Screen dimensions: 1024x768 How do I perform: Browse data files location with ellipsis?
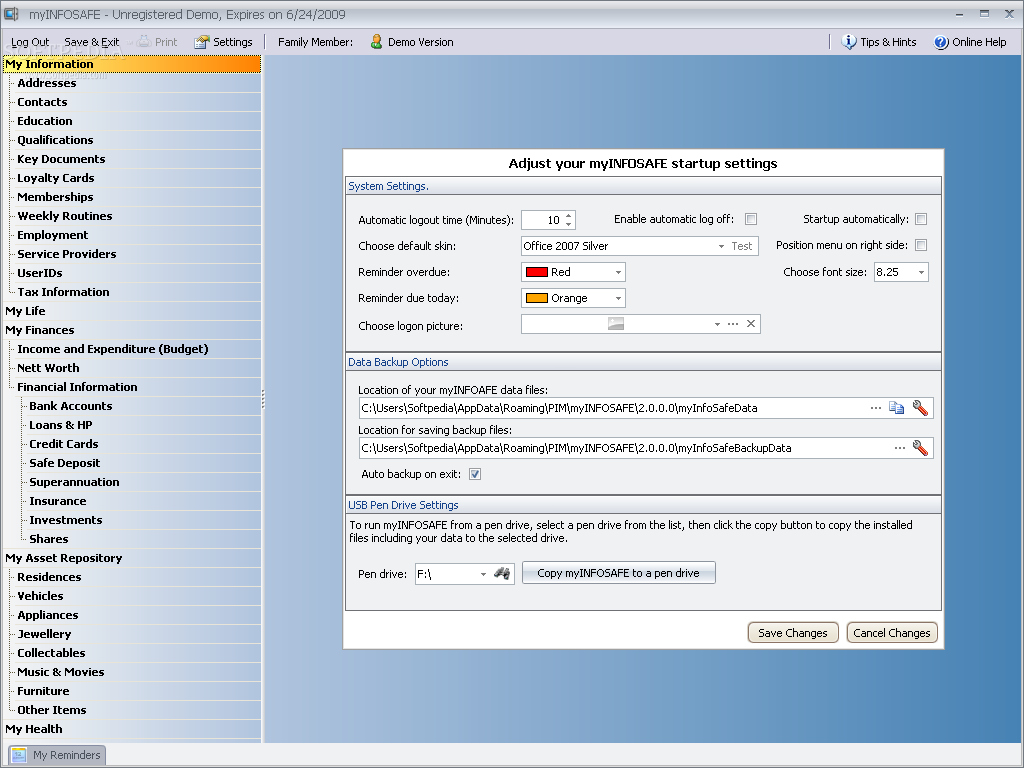point(876,408)
